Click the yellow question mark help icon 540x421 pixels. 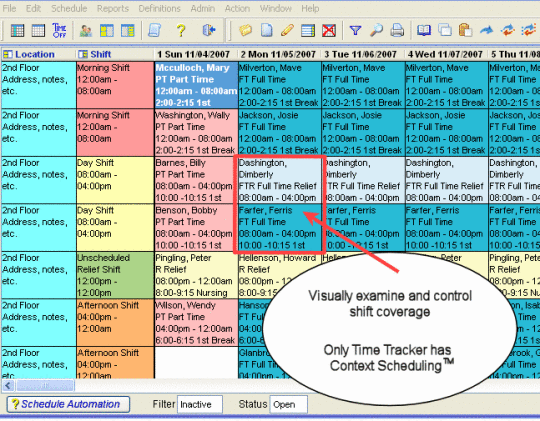[181, 30]
